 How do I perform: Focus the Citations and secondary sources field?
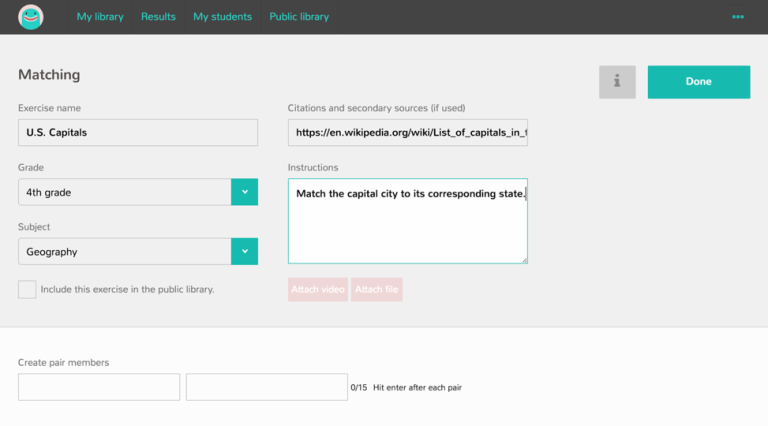point(407,132)
